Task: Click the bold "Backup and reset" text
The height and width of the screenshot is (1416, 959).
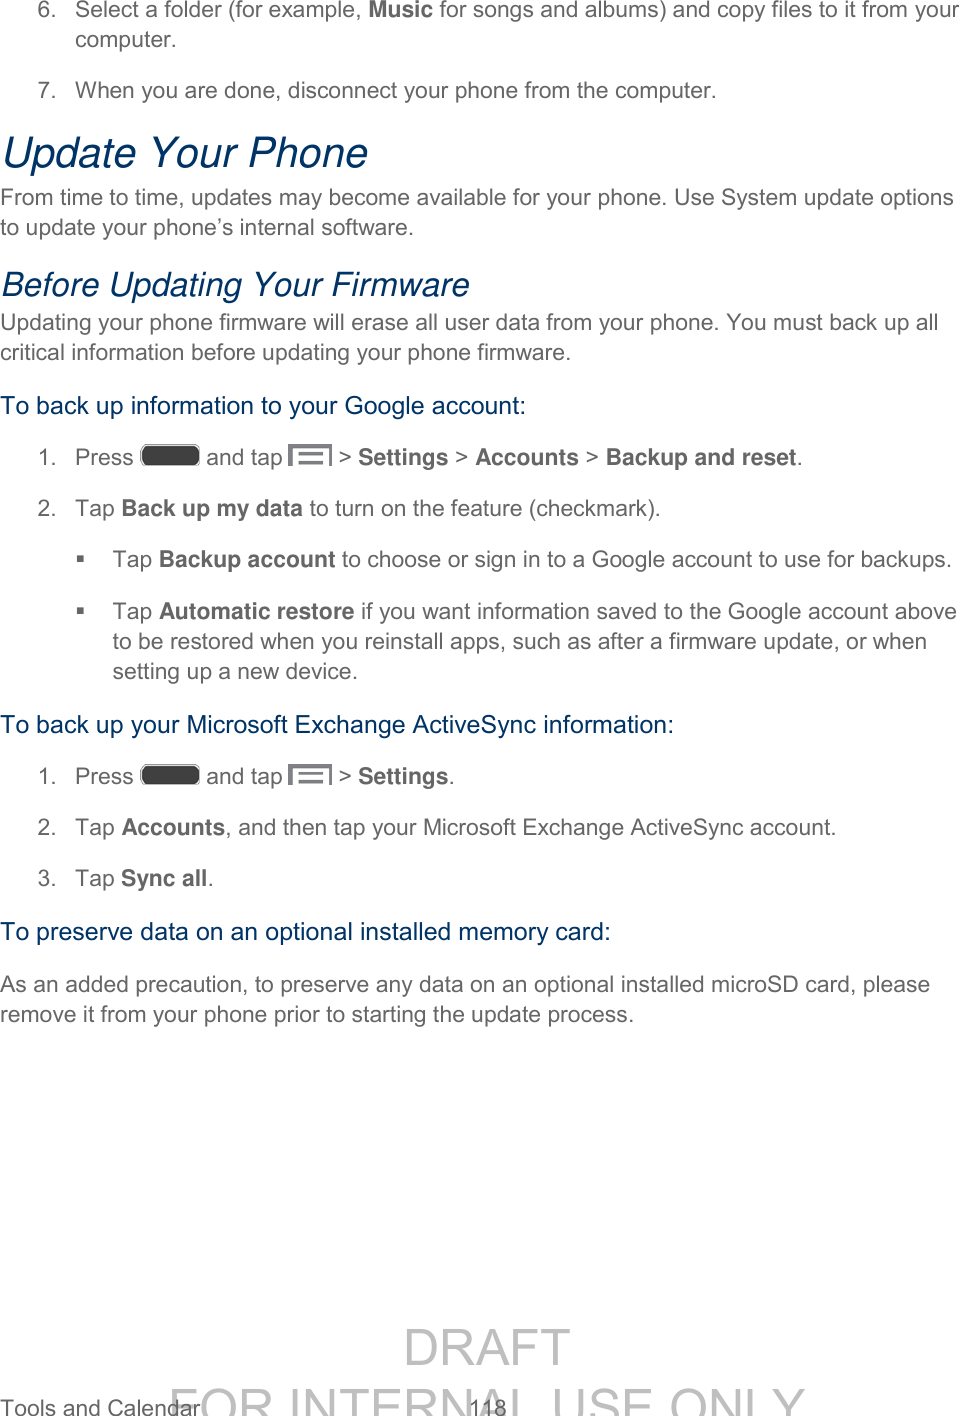Action: pyautogui.click(x=701, y=458)
